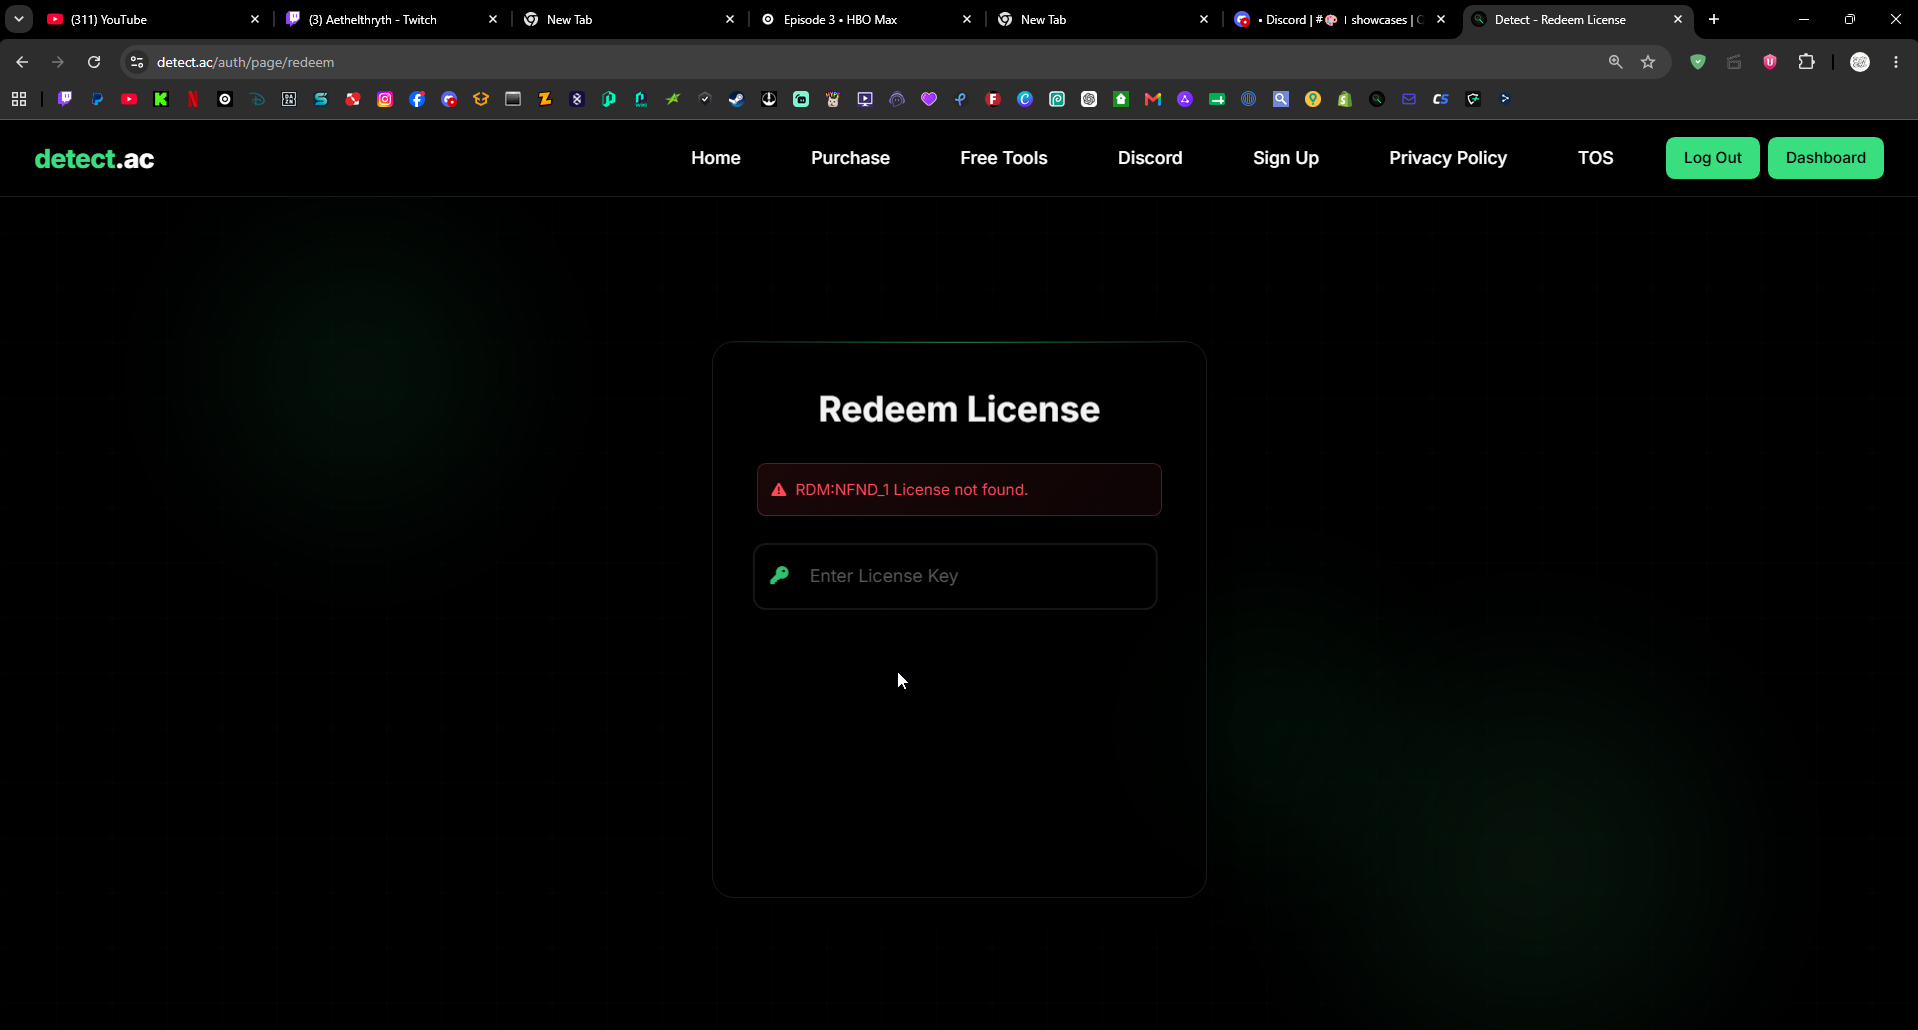
Task: Open the Kick bookmark icon
Action: 161,99
